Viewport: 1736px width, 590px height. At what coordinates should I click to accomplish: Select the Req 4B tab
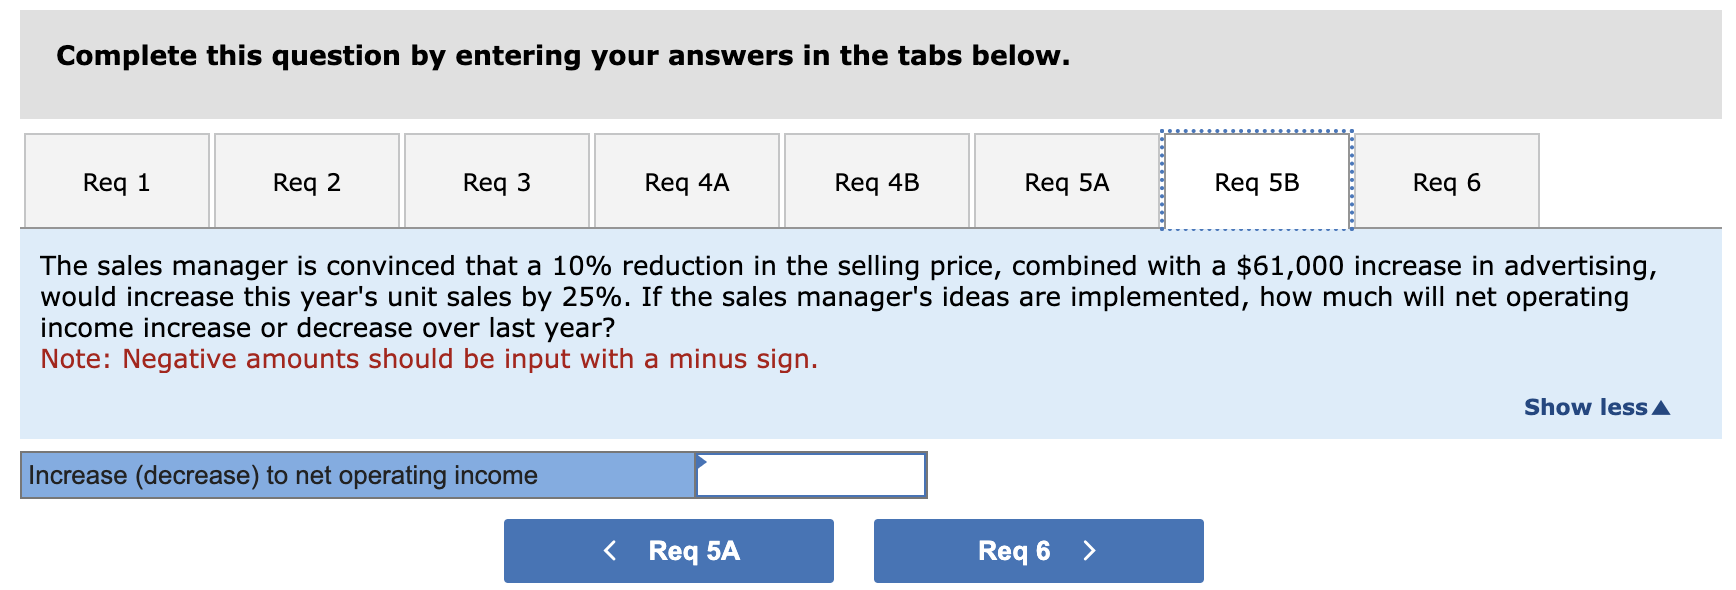(x=877, y=181)
